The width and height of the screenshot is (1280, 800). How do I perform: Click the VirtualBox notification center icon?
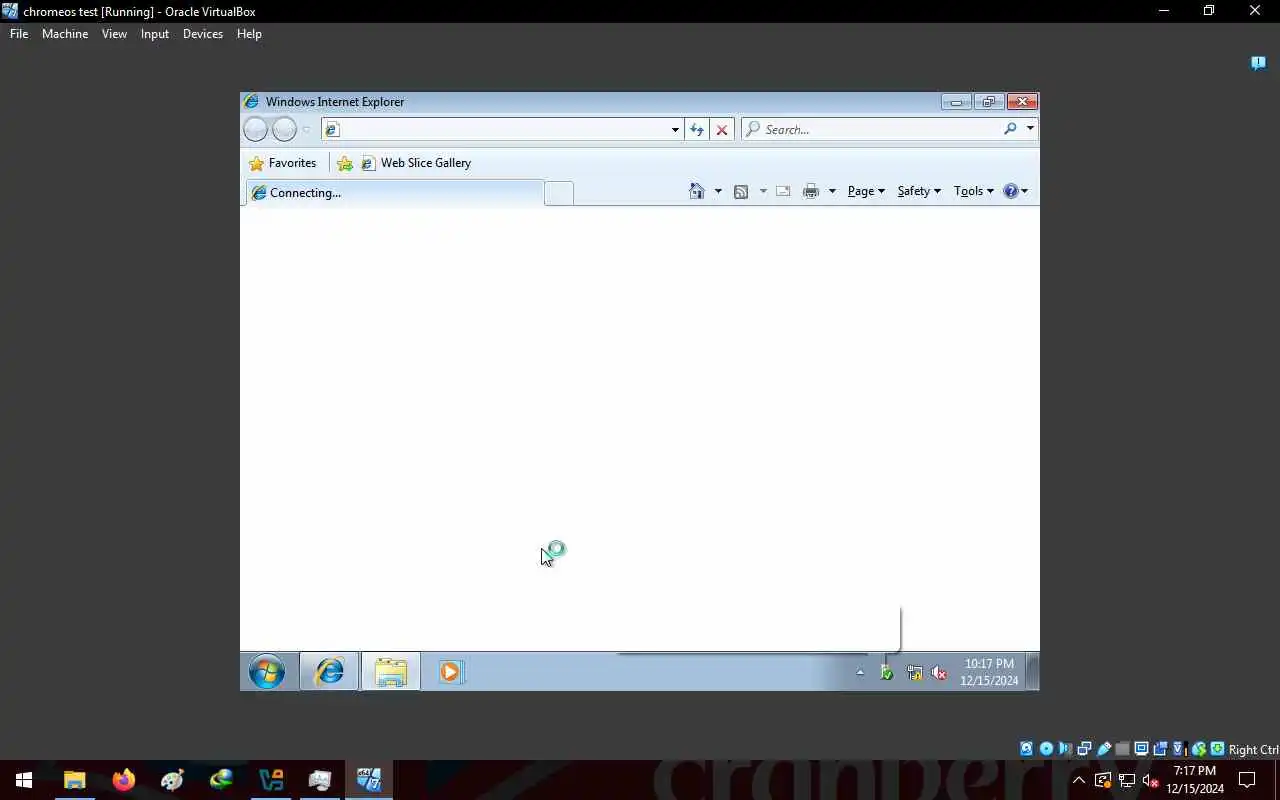point(1259,63)
